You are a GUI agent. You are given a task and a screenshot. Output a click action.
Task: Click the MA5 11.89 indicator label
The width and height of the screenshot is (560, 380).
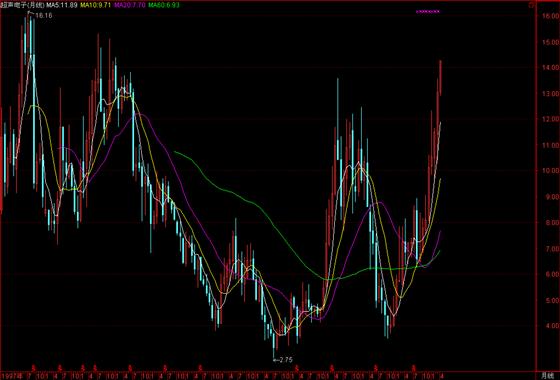click(62, 5)
